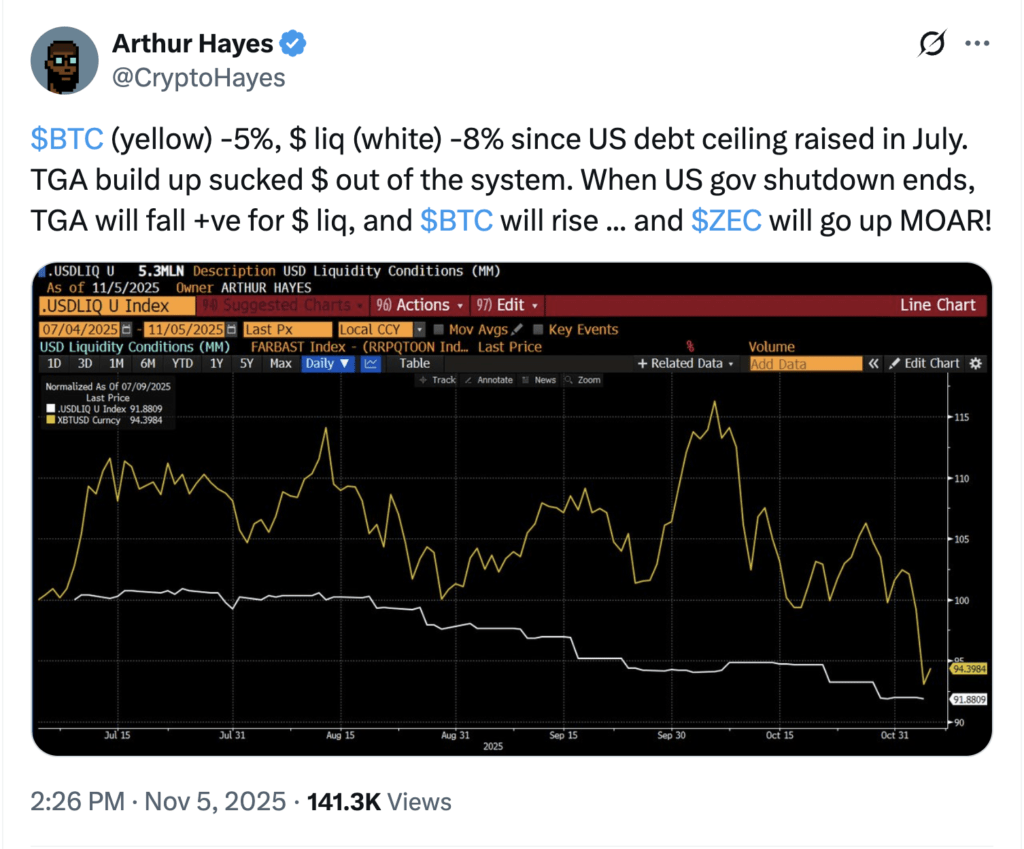Viewport: 1024px width, 849px height.
Task: Select the YTD time range tab
Action: click(183, 364)
